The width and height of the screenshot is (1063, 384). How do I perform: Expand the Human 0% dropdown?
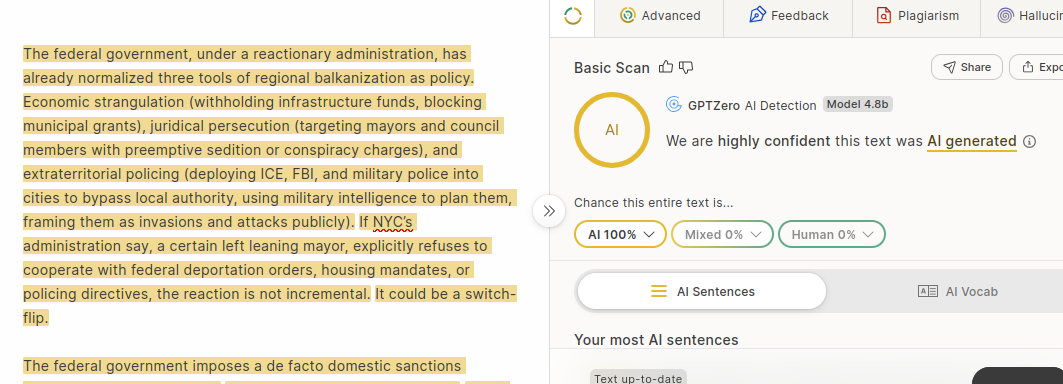tap(832, 234)
